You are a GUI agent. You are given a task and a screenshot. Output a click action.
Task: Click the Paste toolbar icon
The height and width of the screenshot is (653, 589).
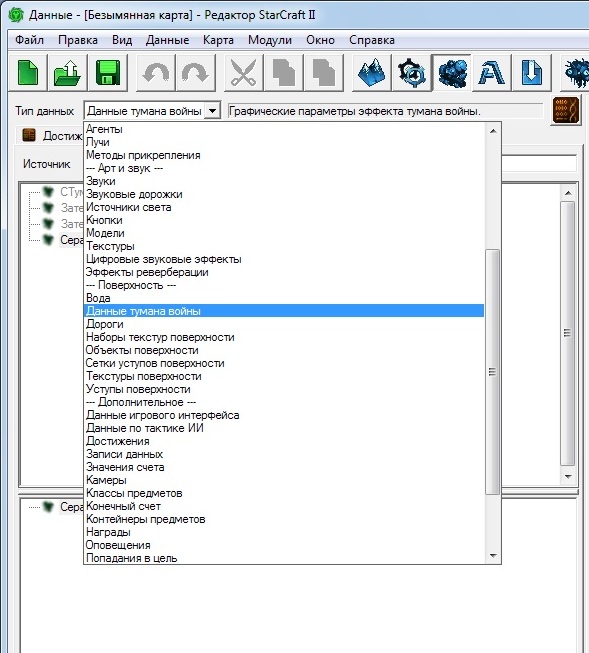(324, 72)
